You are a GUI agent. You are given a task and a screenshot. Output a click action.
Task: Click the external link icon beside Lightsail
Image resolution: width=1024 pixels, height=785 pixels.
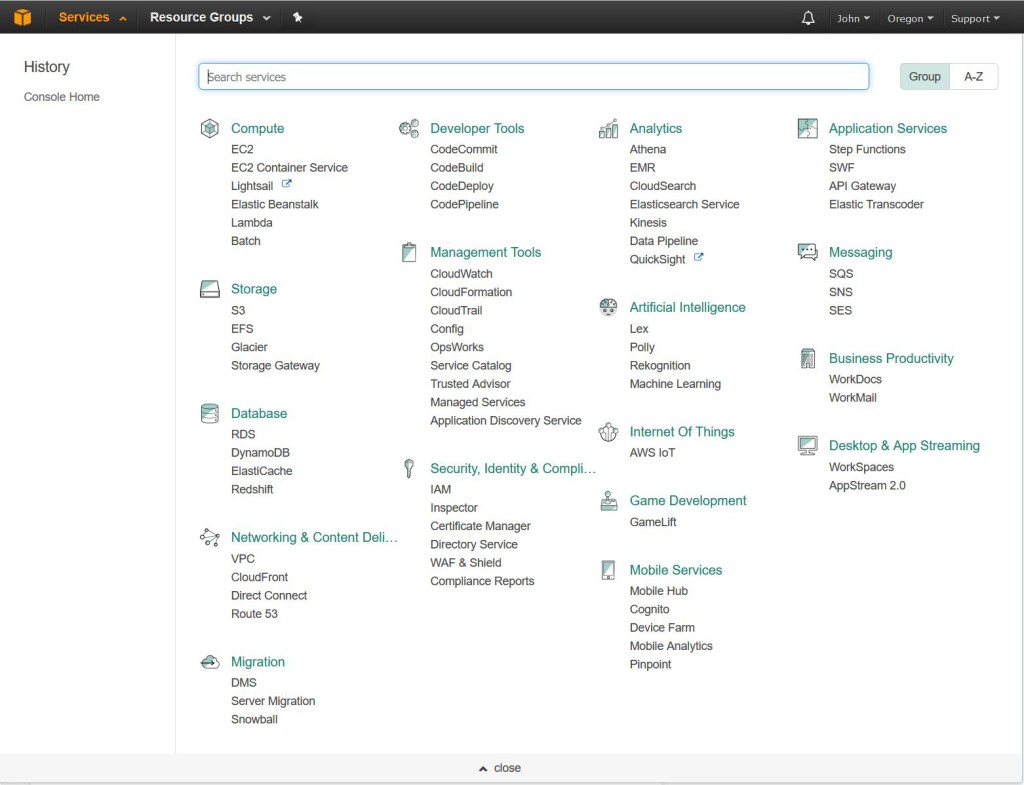coord(286,185)
